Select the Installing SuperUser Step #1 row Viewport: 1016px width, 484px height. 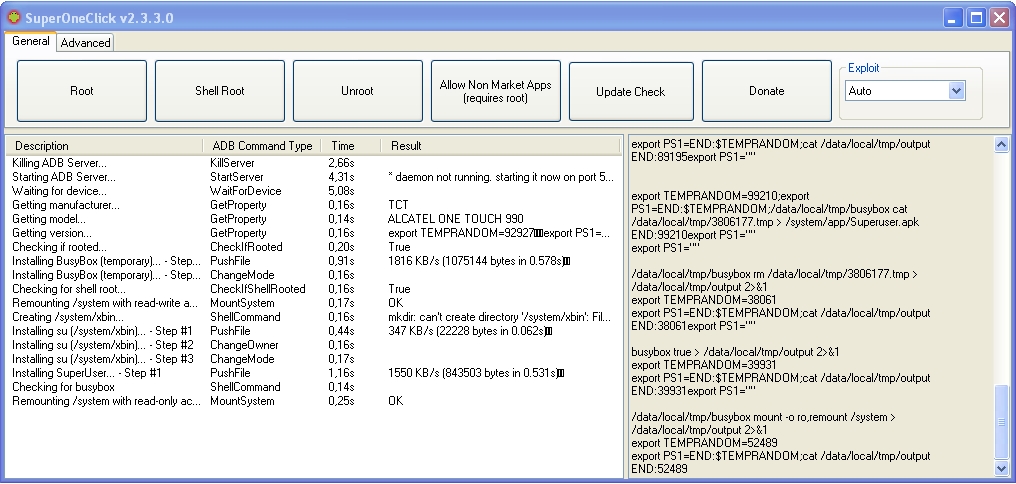79,373
